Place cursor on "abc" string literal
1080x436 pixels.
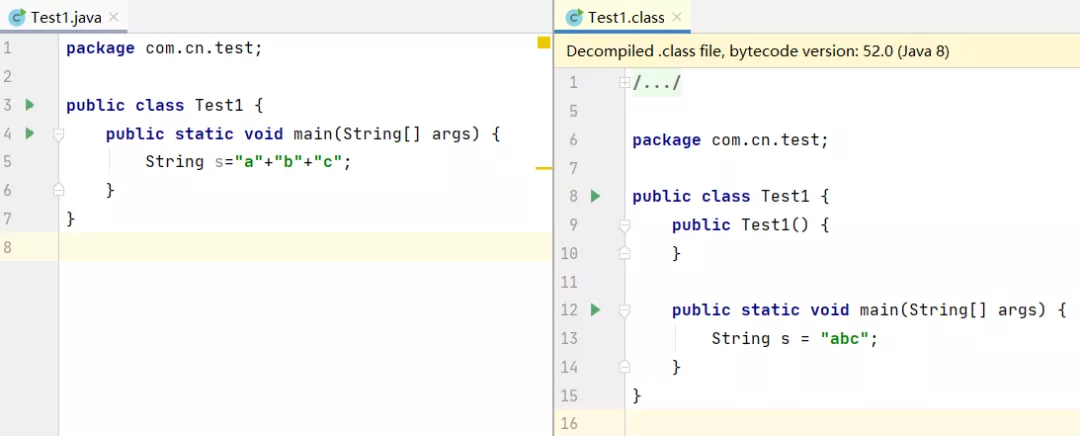click(845, 338)
